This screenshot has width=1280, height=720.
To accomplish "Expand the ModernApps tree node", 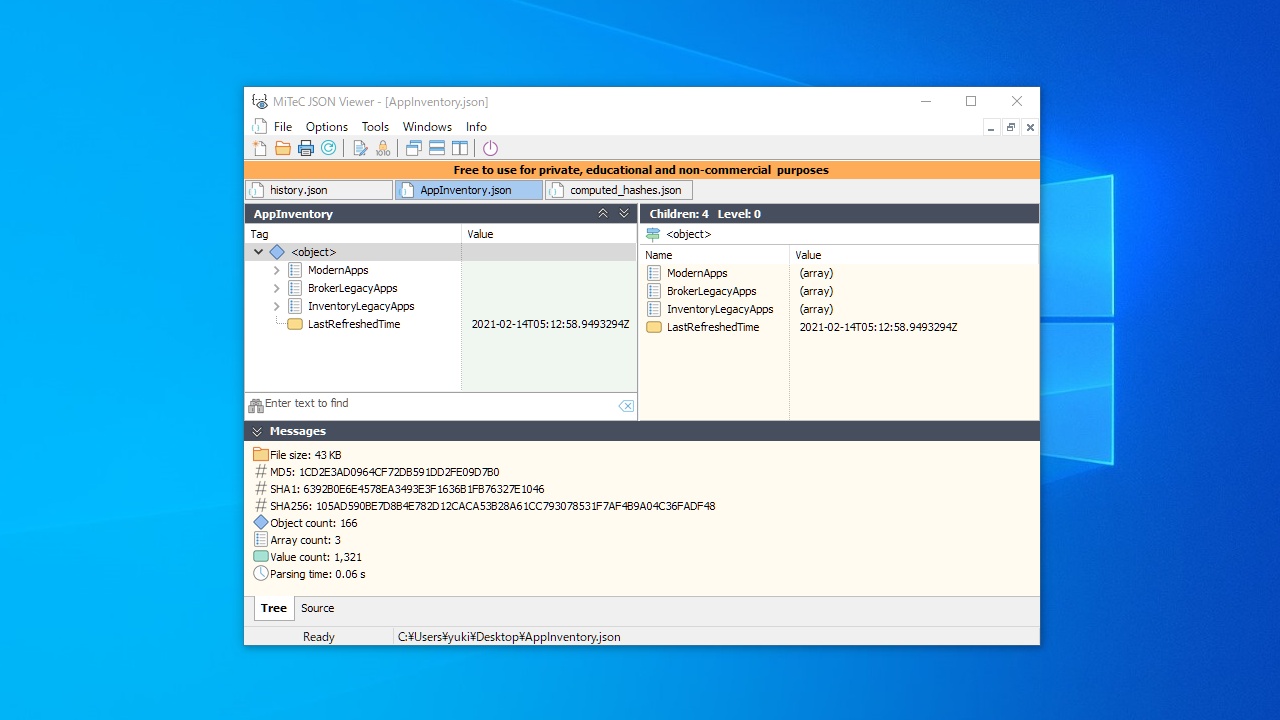I will 277,270.
